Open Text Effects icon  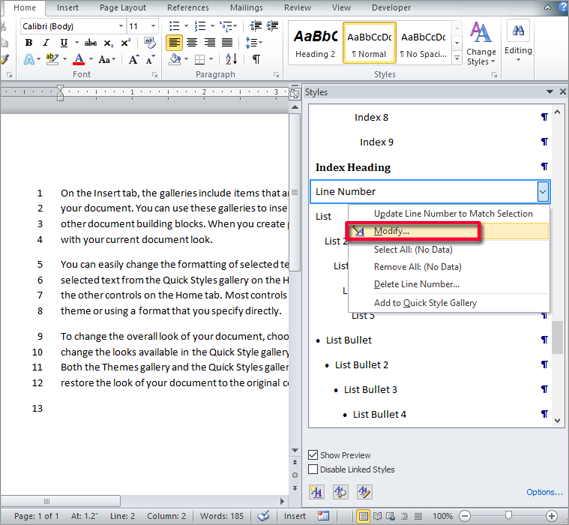[29, 59]
